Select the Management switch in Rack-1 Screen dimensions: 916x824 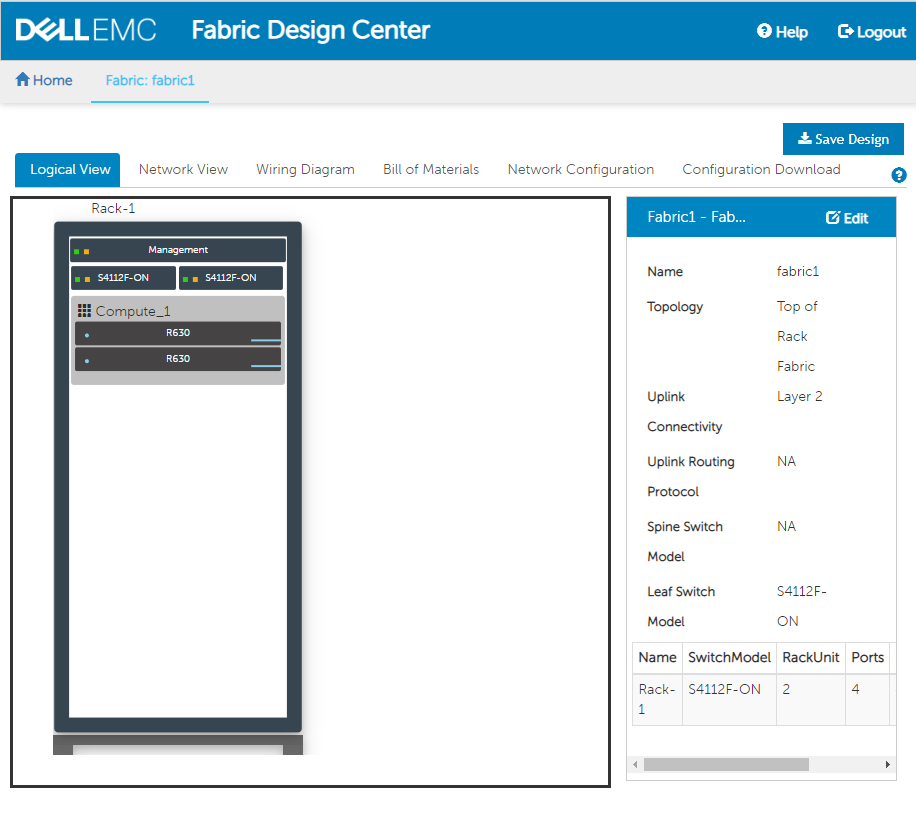point(178,250)
